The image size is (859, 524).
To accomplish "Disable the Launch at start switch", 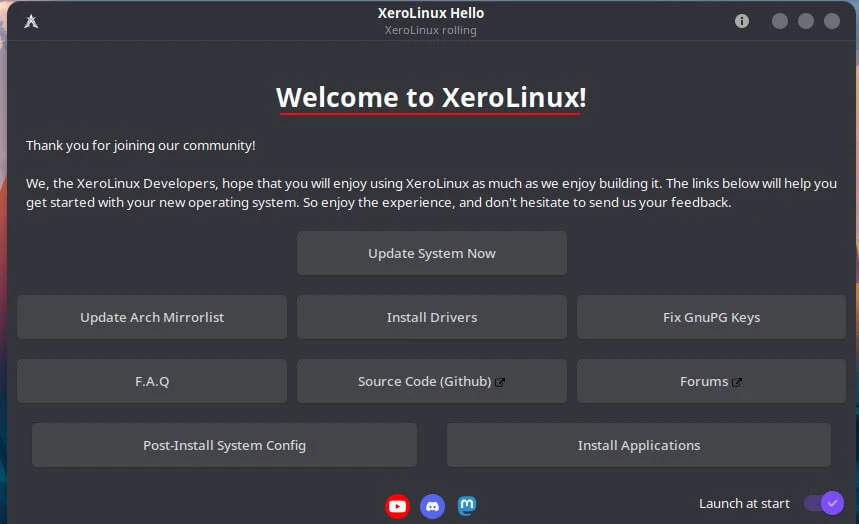I will 823,503.
